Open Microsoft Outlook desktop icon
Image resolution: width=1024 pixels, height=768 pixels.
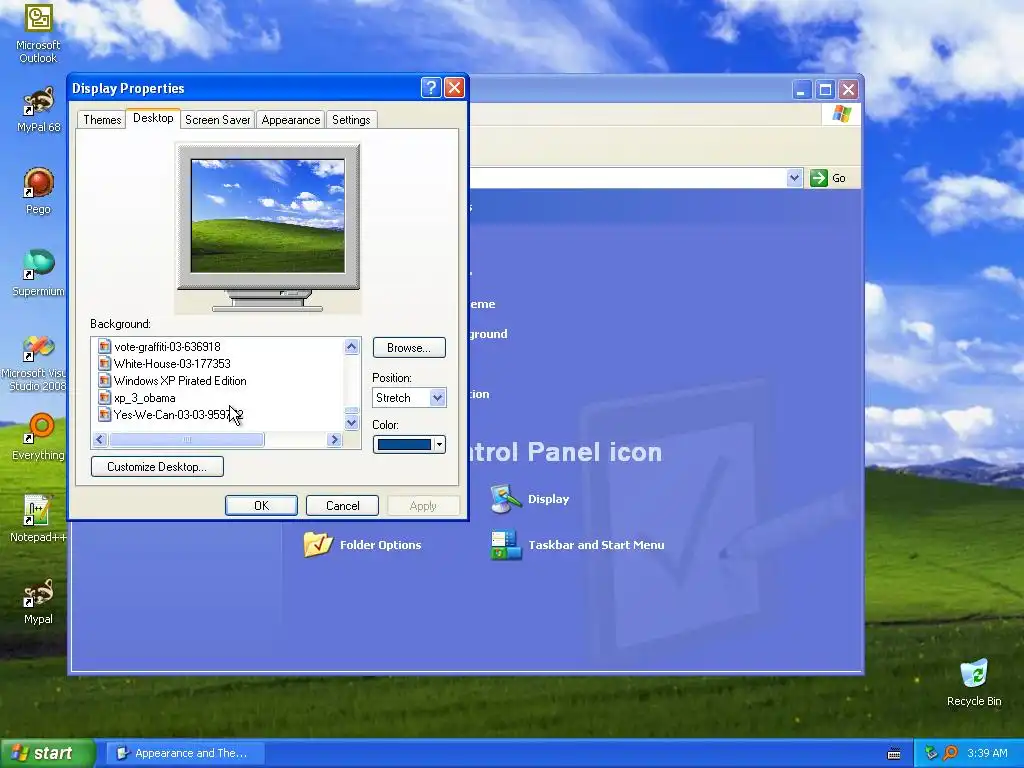pyautogui.click(x=38, y=33)
